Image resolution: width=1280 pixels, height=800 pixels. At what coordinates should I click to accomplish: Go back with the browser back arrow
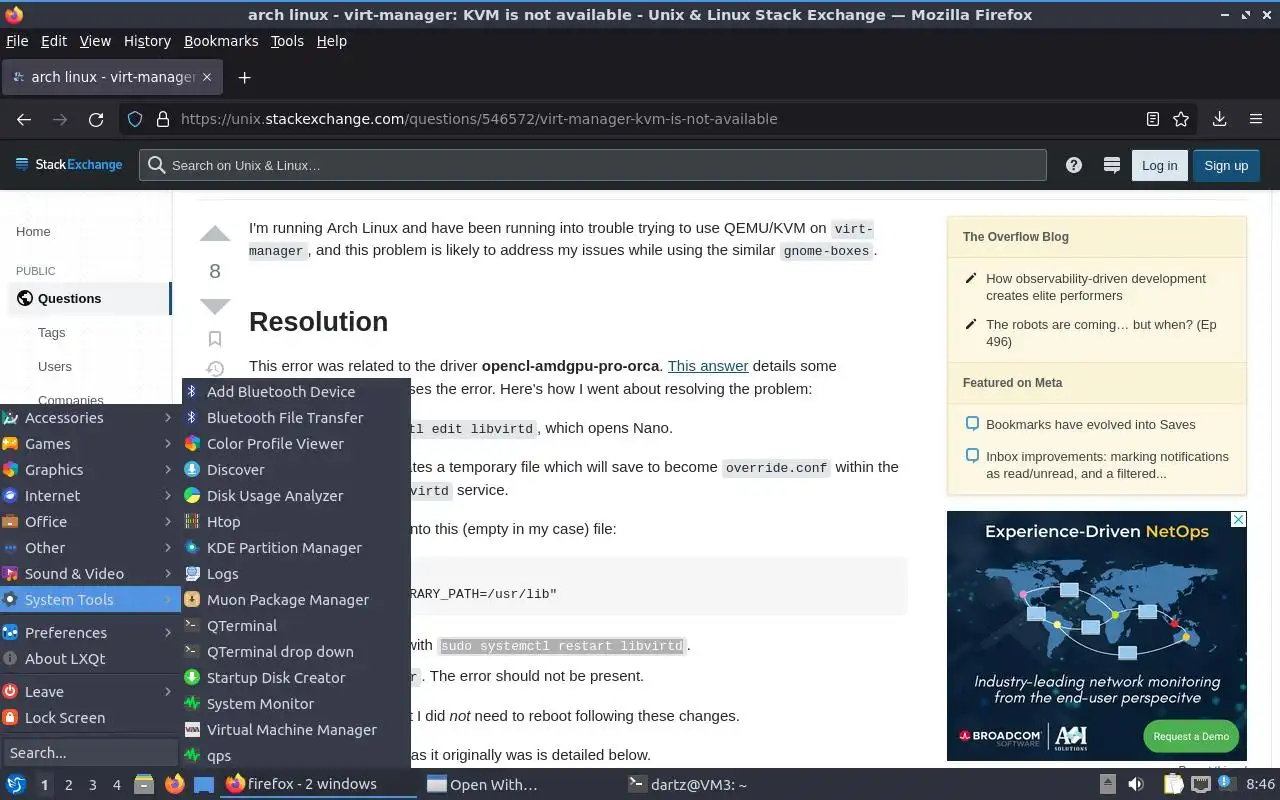[x=24, y=119]
